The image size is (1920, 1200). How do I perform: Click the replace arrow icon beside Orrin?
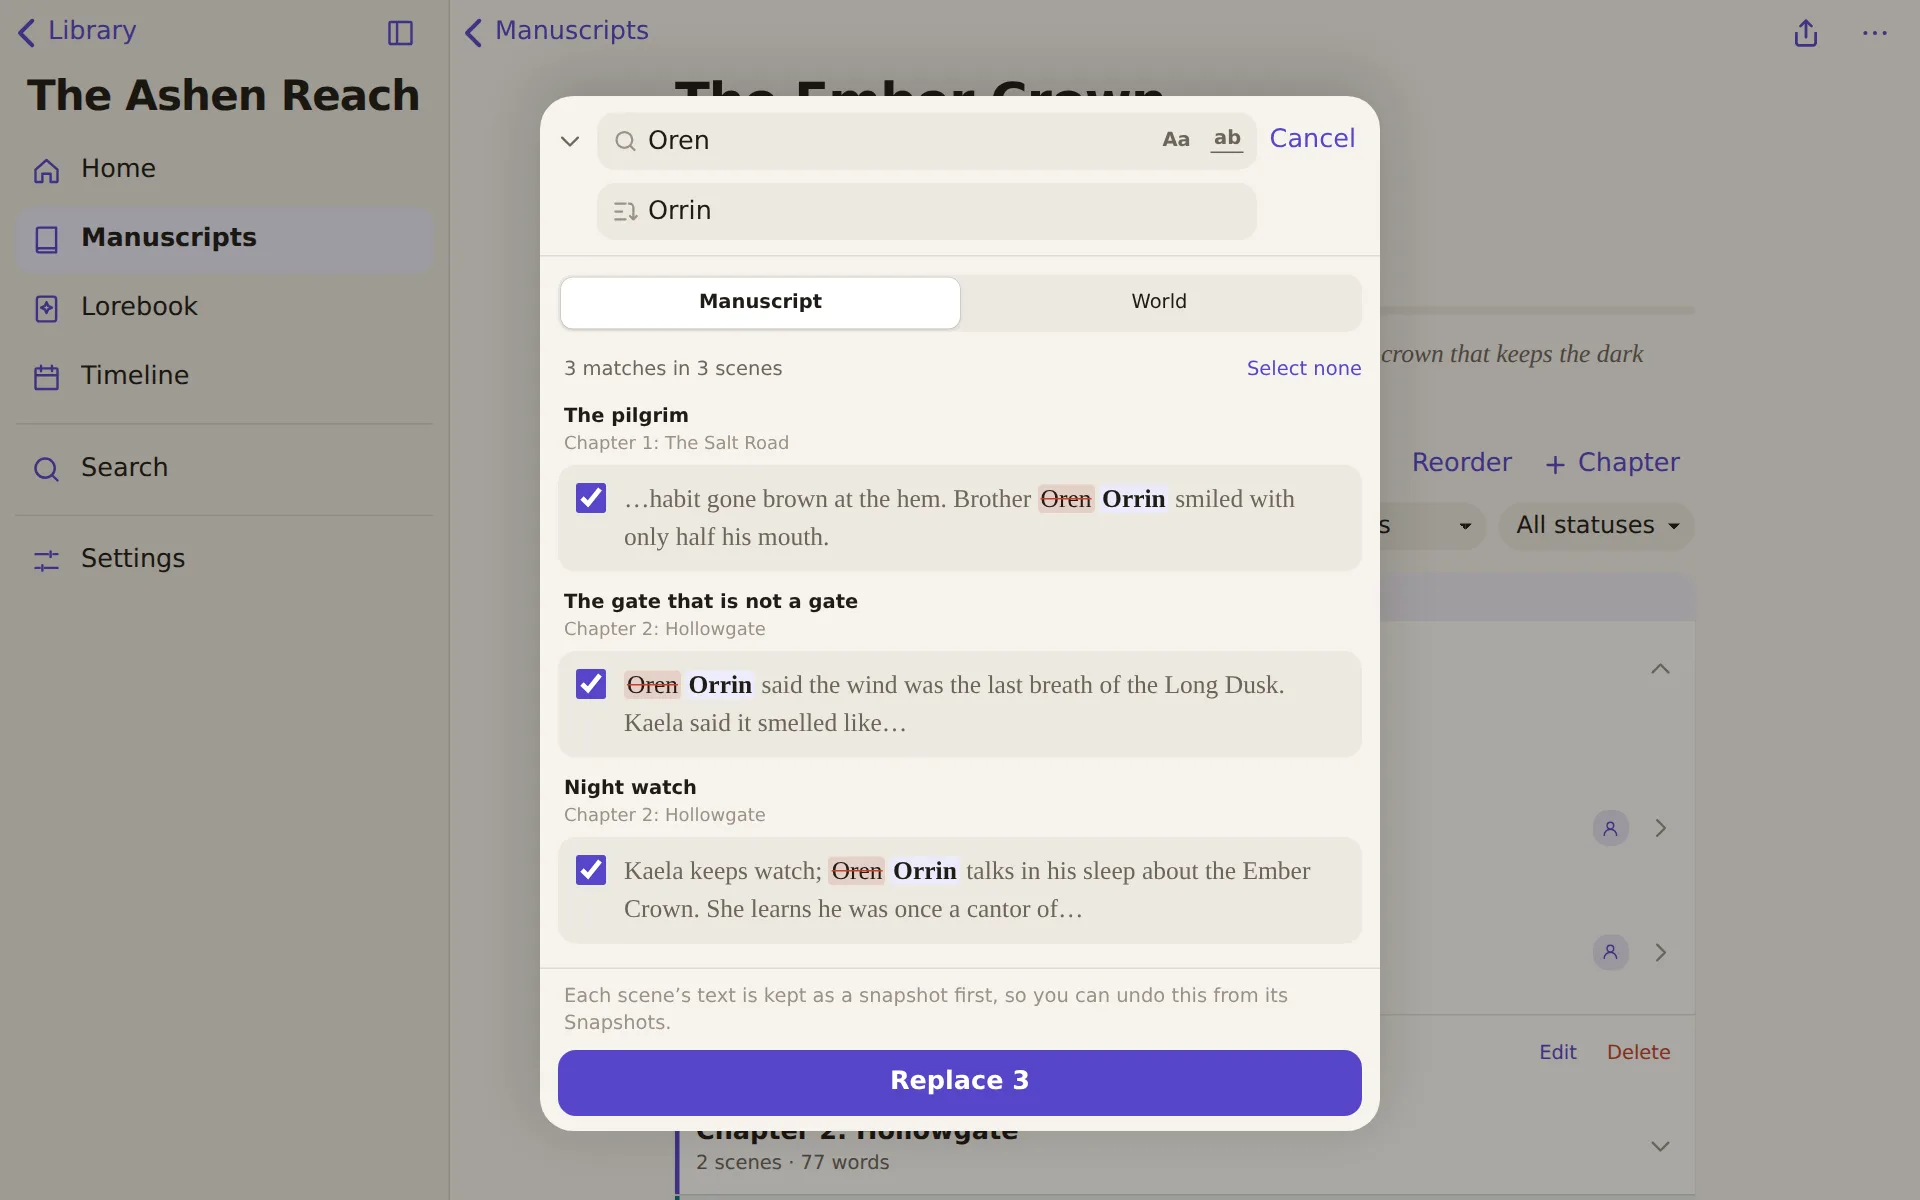[x=625, y=211]
